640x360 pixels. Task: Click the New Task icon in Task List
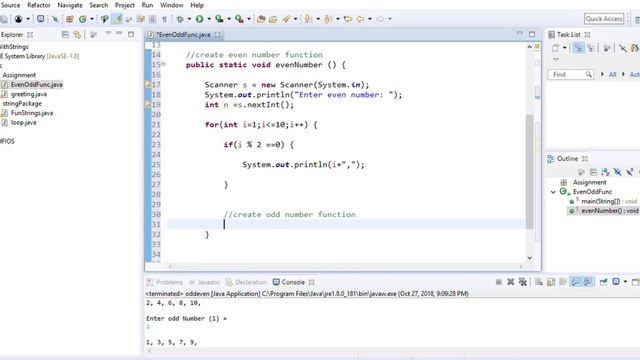[x=556, y=48]
